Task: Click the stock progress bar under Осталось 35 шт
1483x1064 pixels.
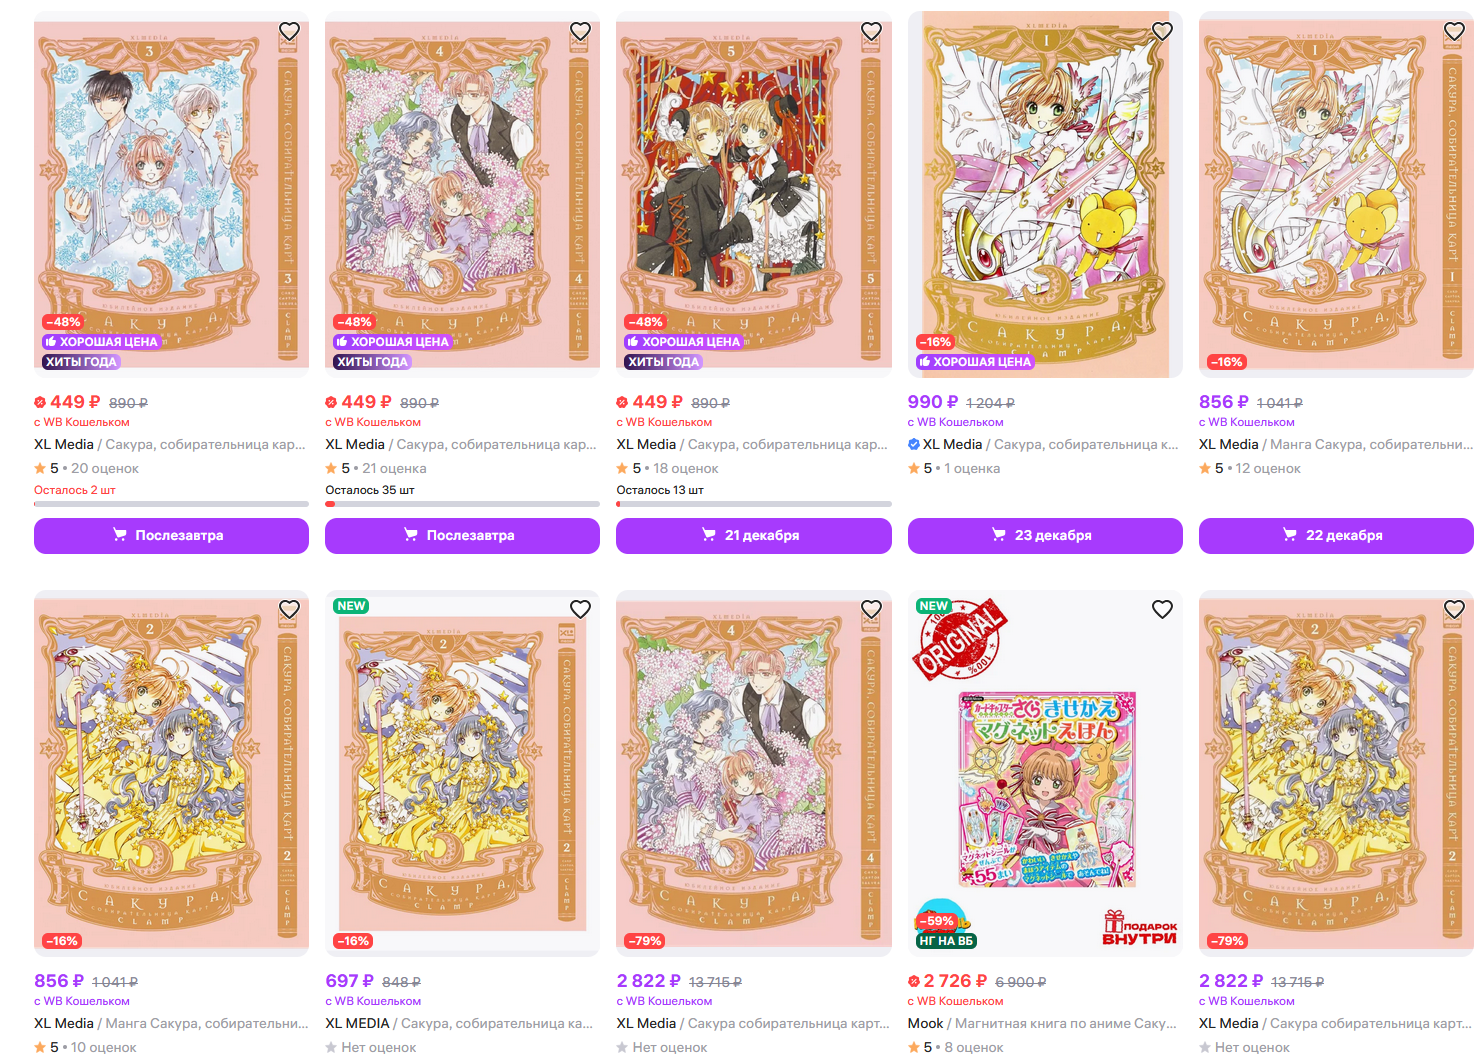Action: click(462, 504)
